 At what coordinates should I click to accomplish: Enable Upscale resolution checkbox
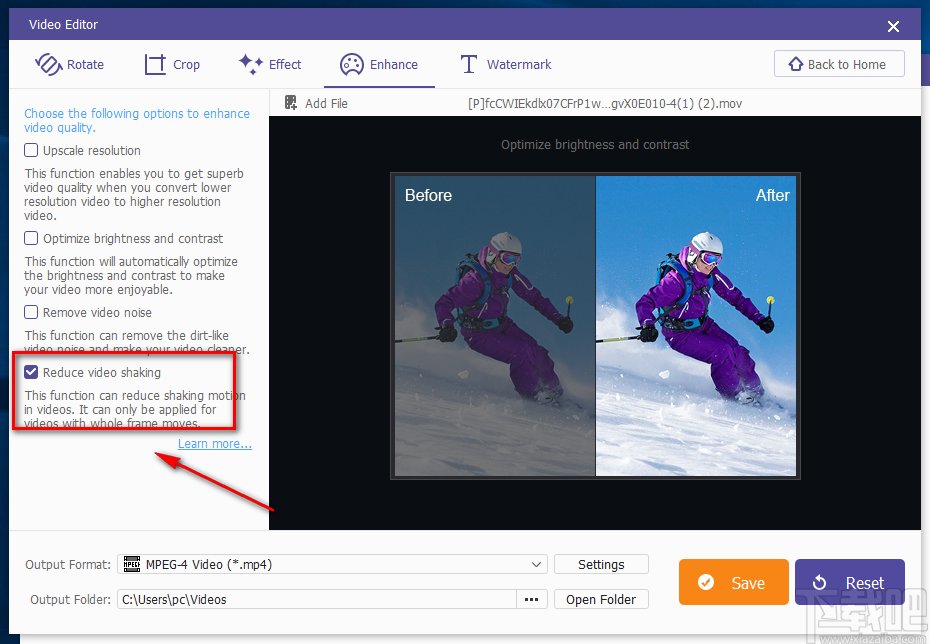31,150
